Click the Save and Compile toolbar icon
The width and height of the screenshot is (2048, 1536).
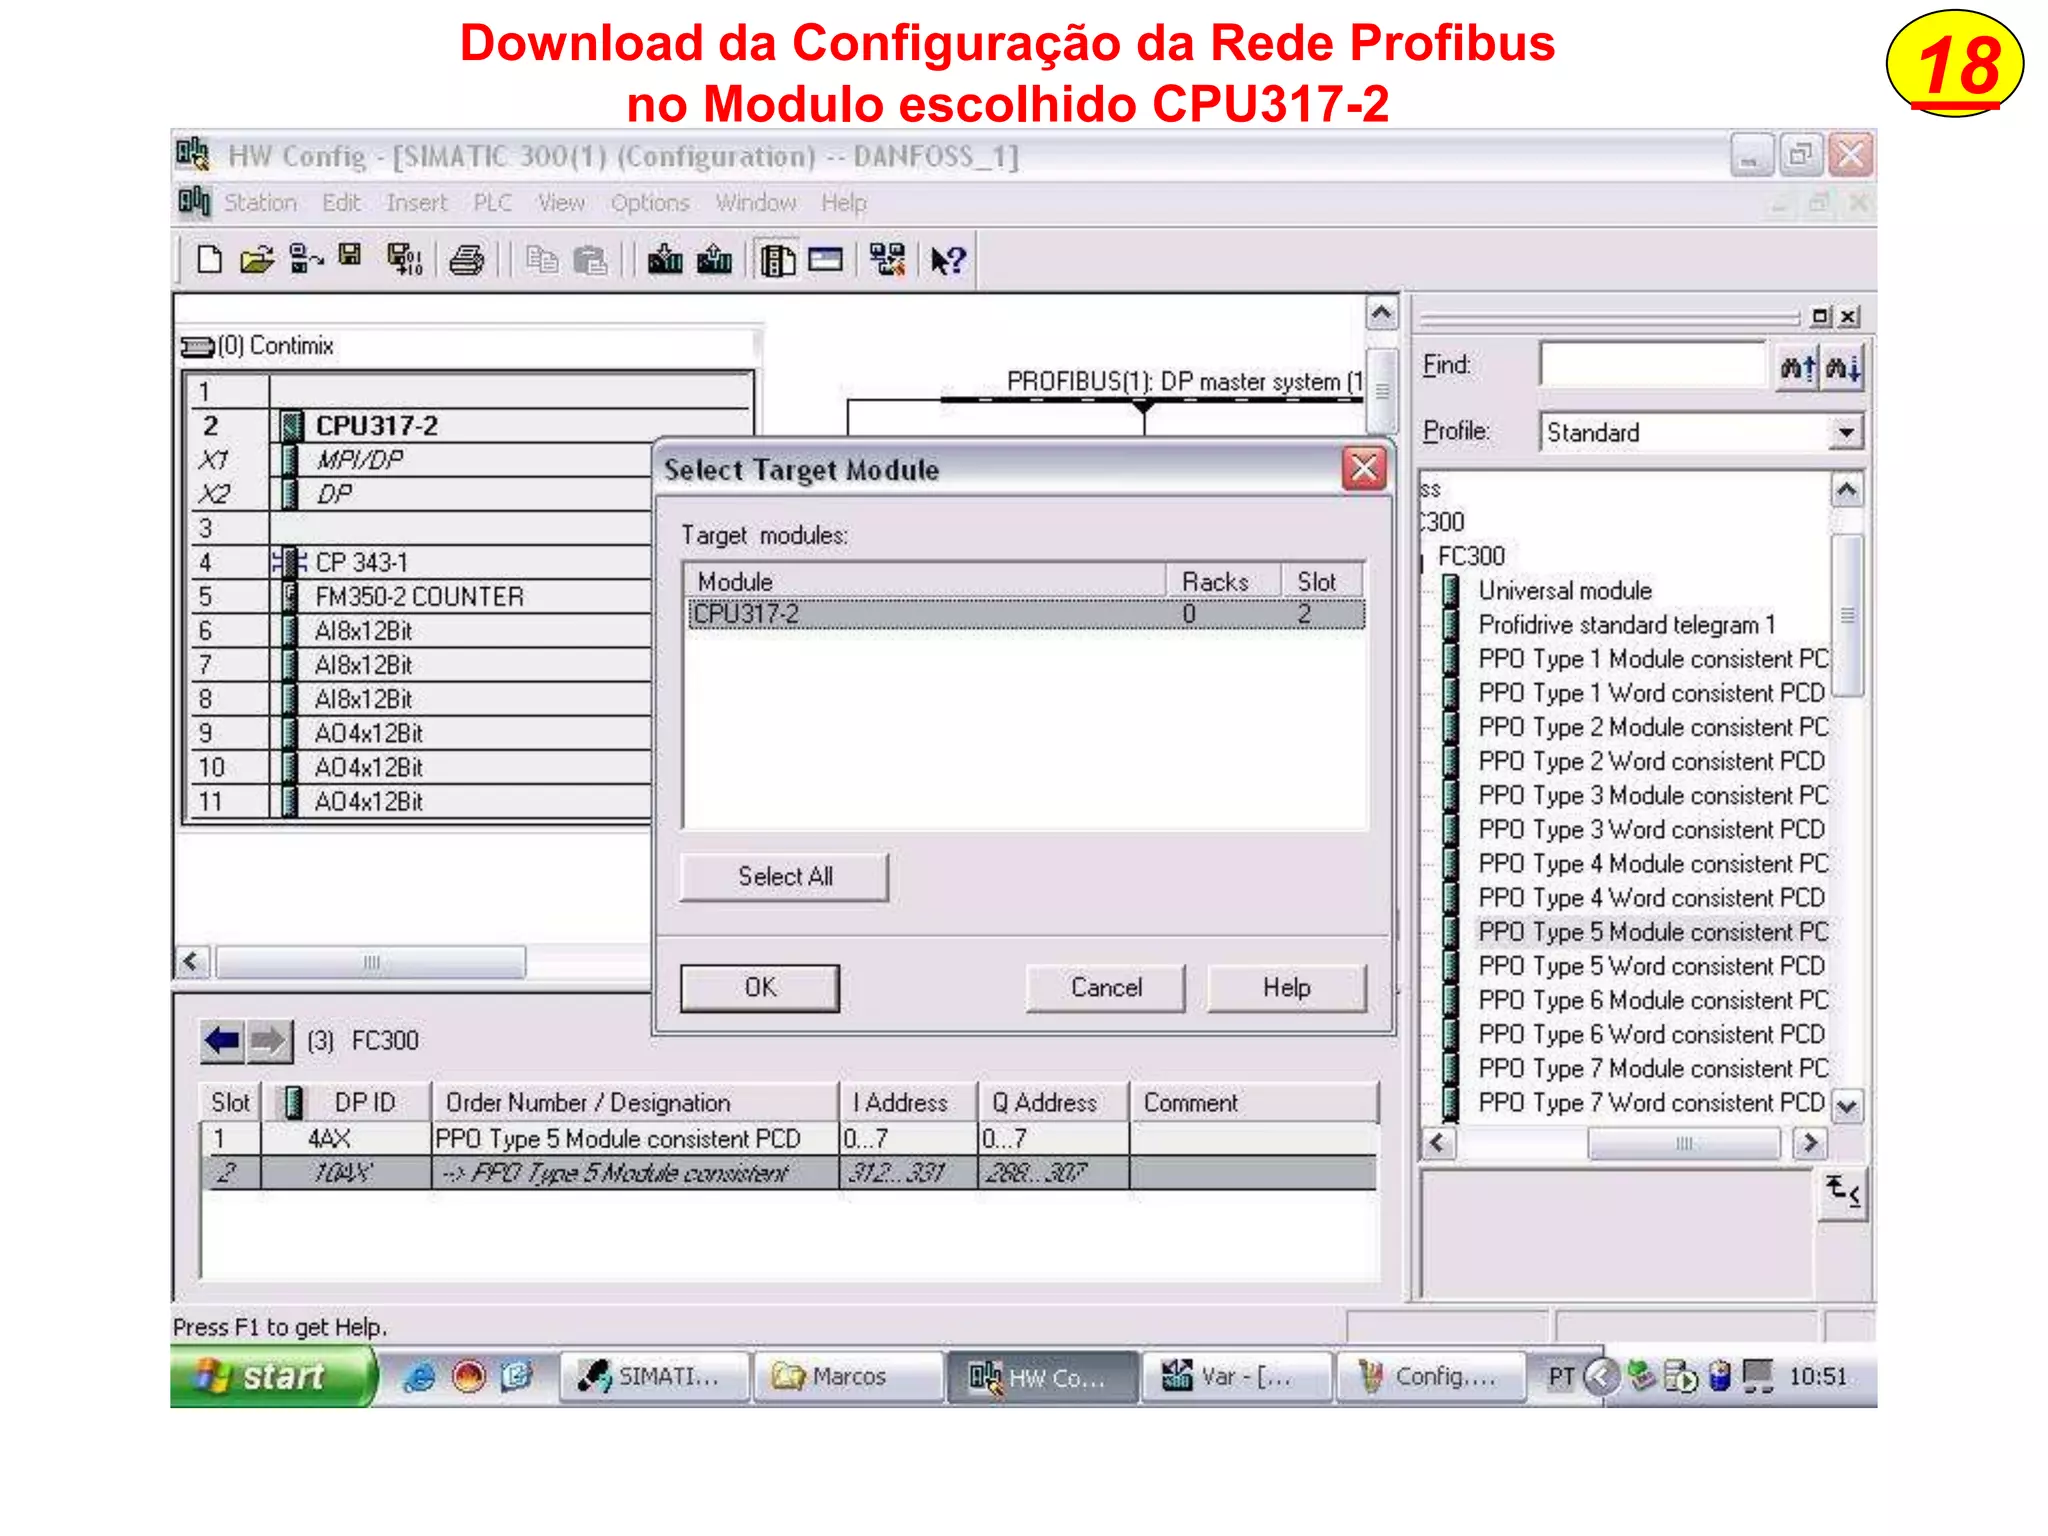405,260
